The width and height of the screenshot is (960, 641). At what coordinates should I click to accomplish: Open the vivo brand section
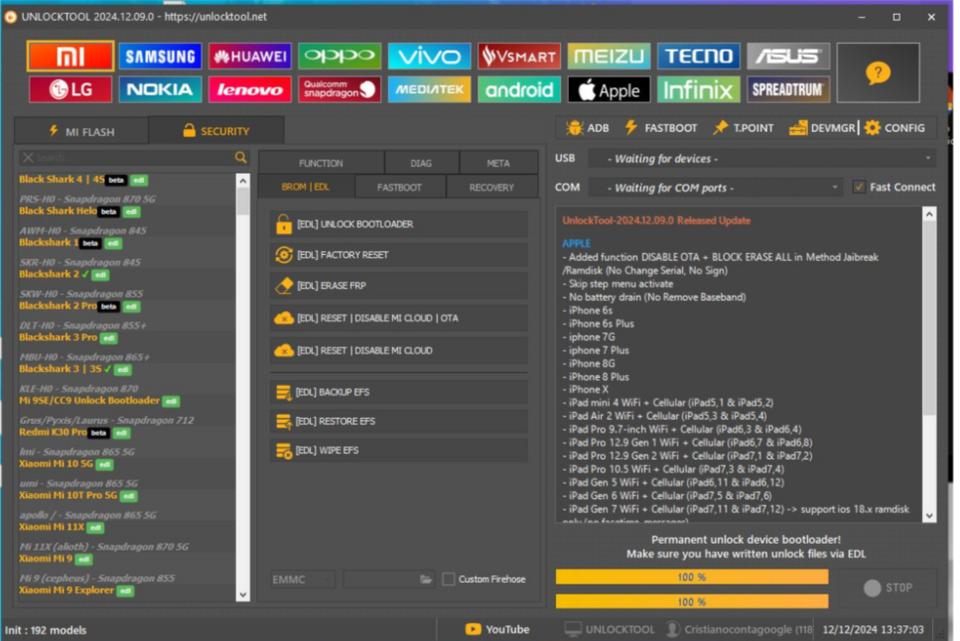429,56
